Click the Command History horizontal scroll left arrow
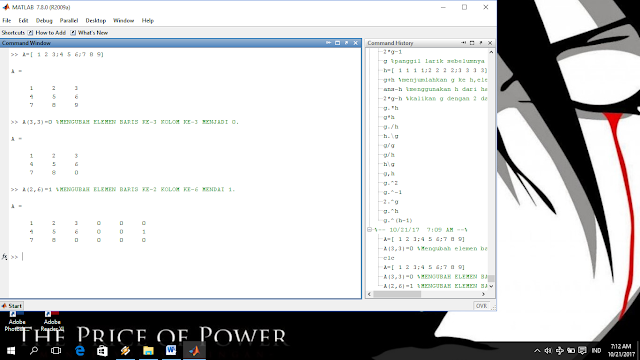The image size is (640, 360). coord(369,294)
